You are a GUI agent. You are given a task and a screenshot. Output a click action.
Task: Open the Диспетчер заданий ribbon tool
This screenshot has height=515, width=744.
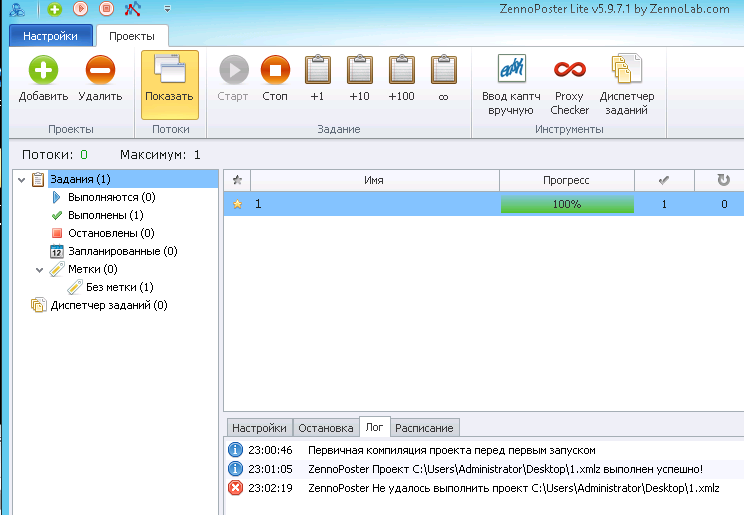[x=627, y=85]
